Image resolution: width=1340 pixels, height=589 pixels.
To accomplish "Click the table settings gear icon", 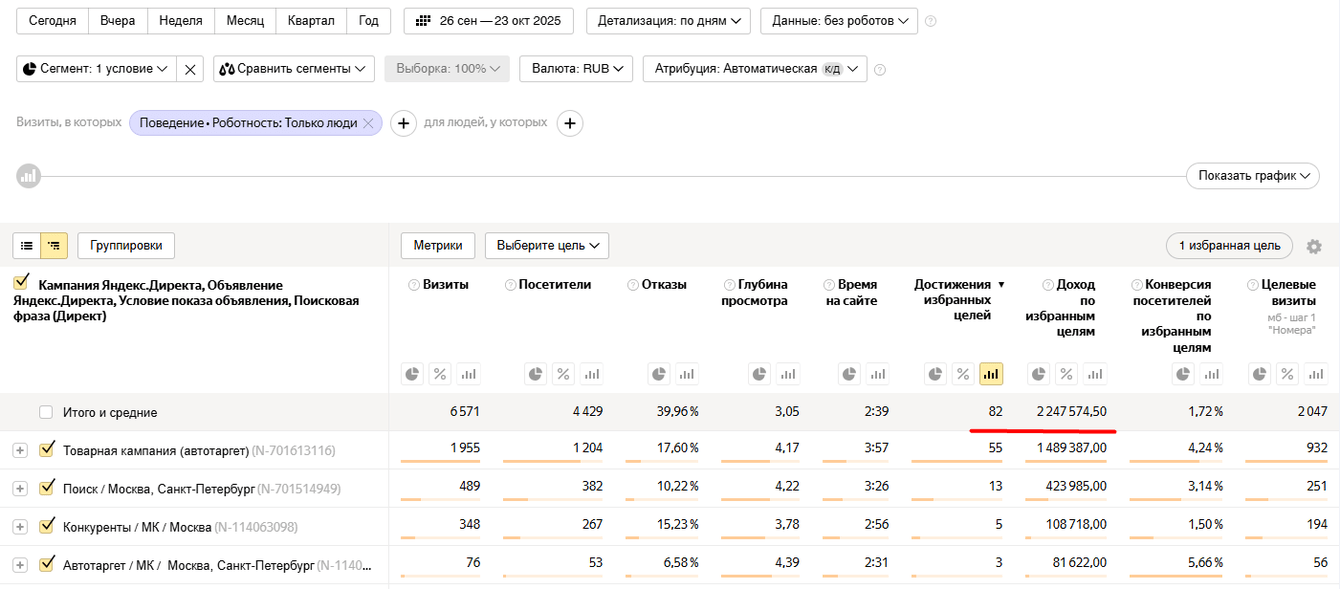I will (x=1314, y=246).
